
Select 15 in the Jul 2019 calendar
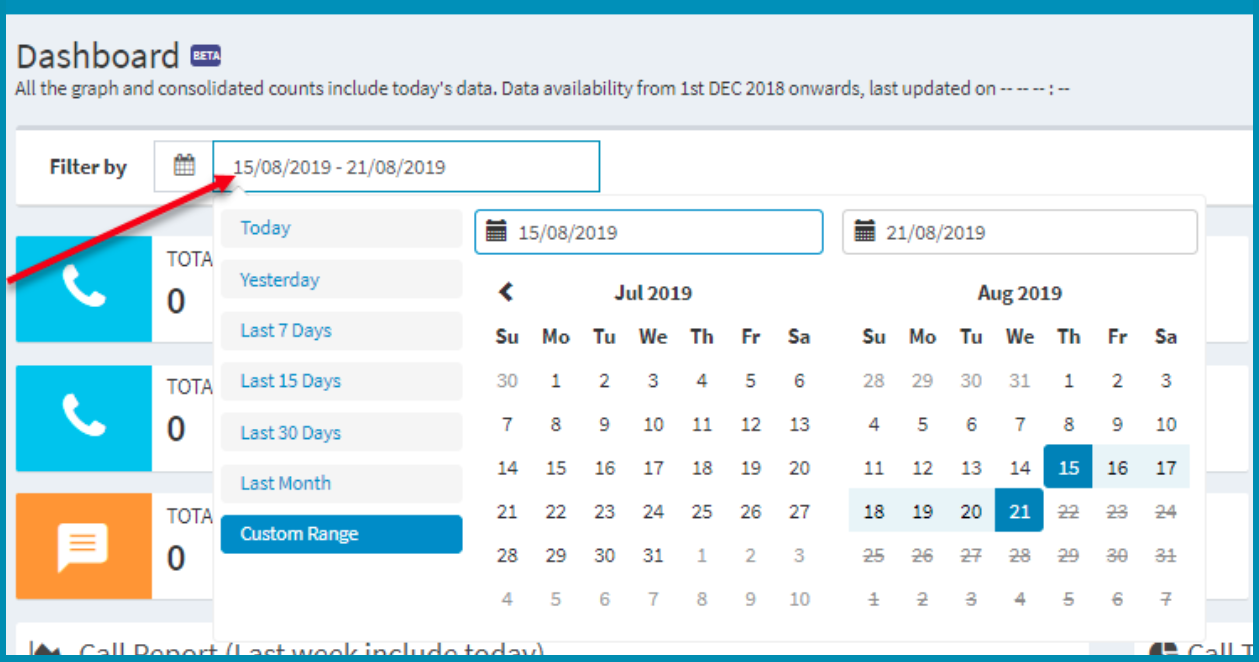click(x=556, y=467)
